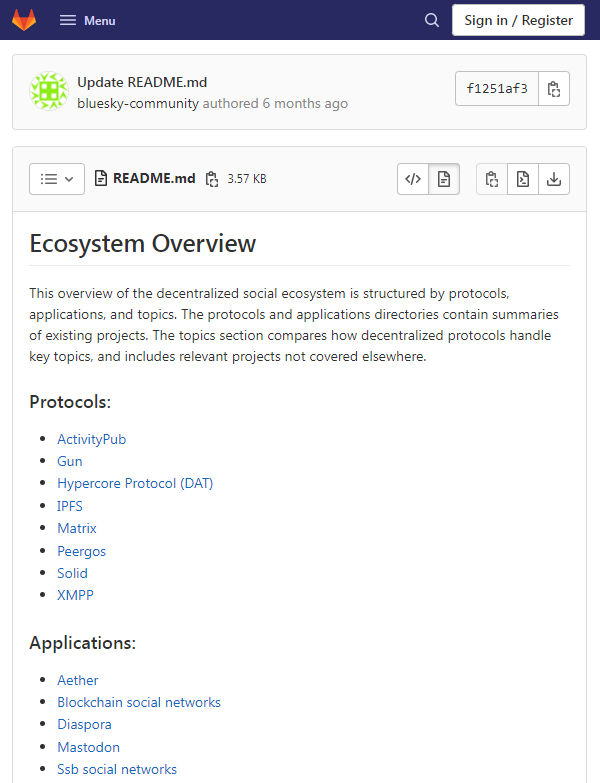Image resolution: width=600 pixels, height=783 pixels.
Task: Download the README.md file
Action: click(x=553, y=179)
